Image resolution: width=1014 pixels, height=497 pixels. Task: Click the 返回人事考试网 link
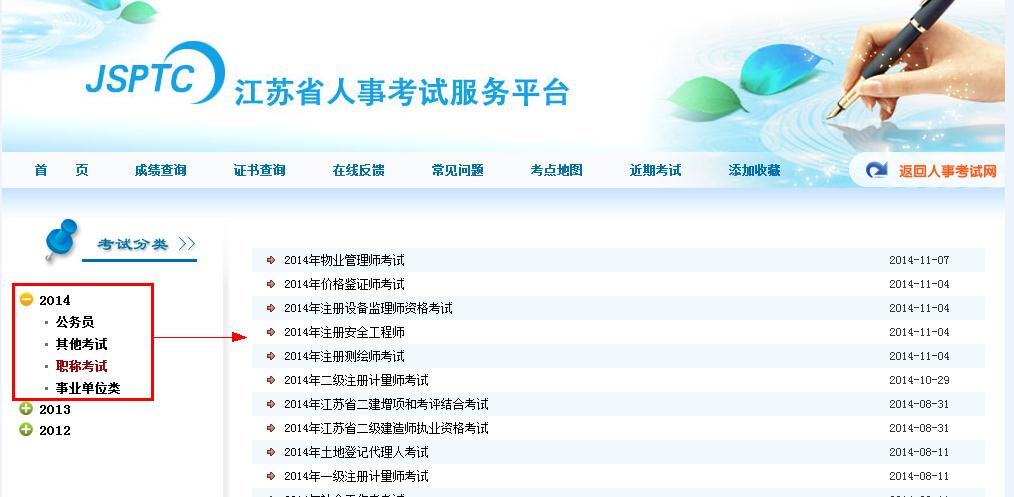(x=947, y=171)
